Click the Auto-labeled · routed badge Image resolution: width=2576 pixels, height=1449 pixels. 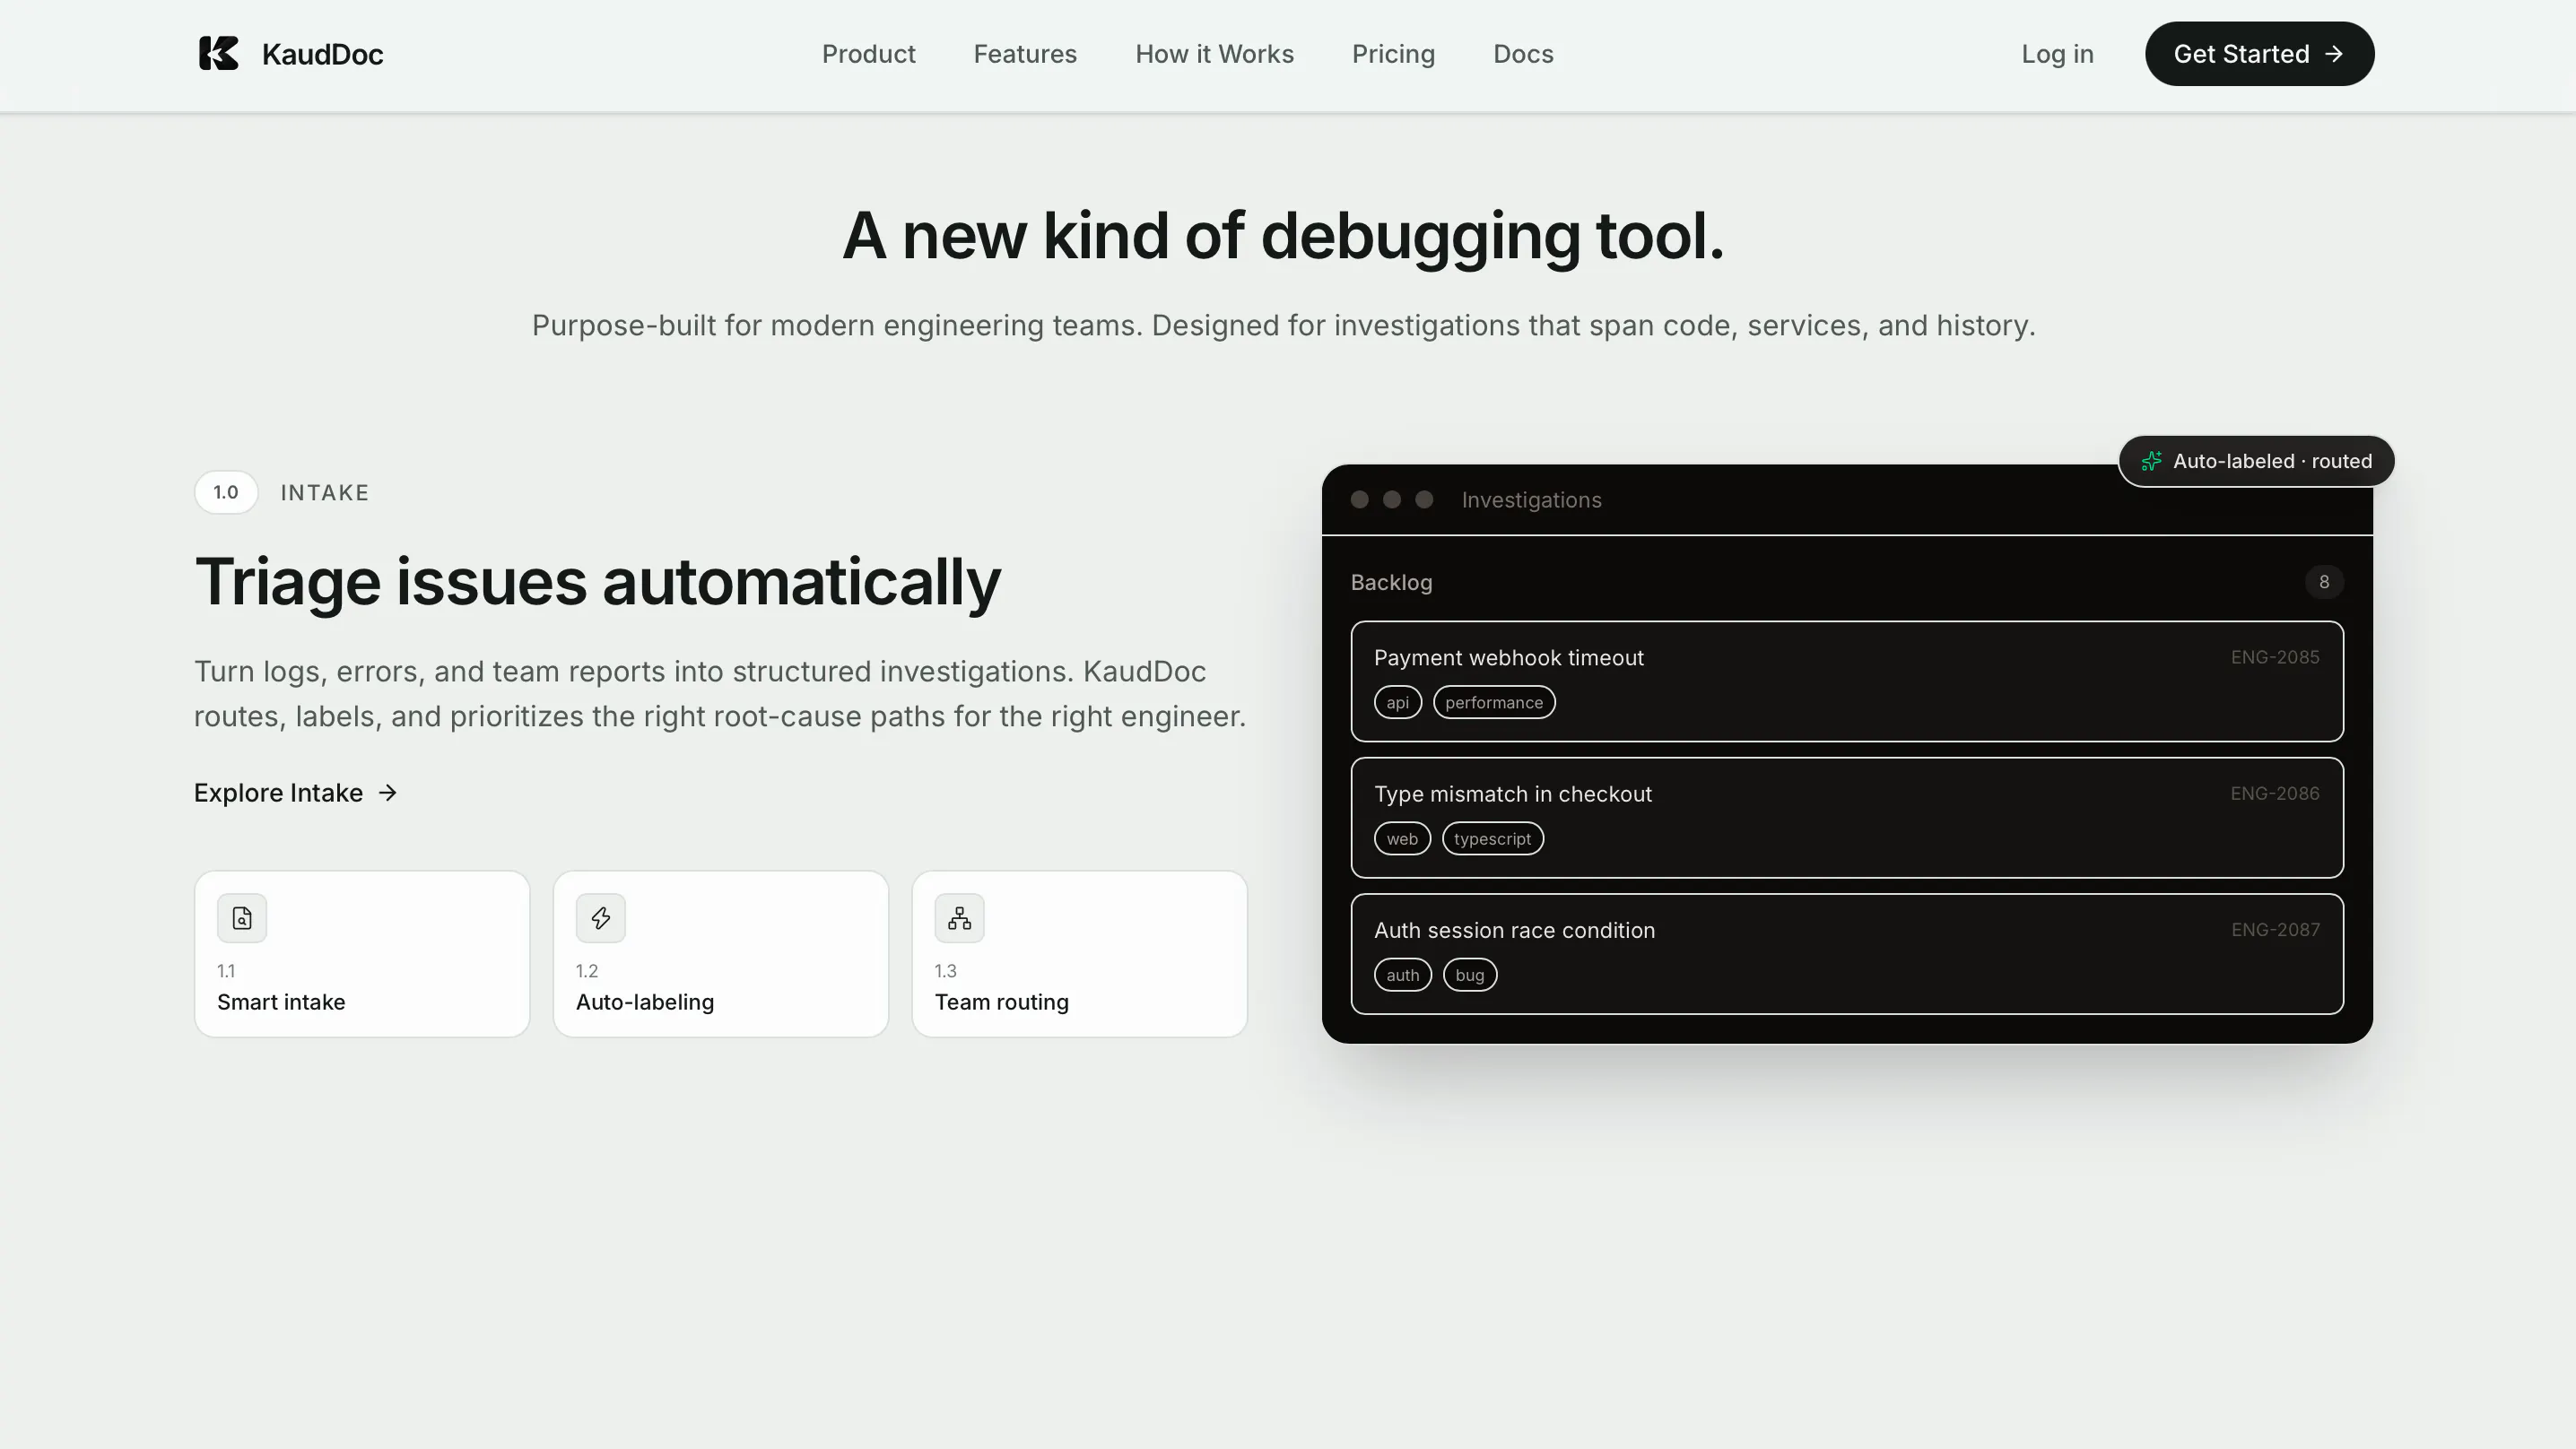point(2256,461)
